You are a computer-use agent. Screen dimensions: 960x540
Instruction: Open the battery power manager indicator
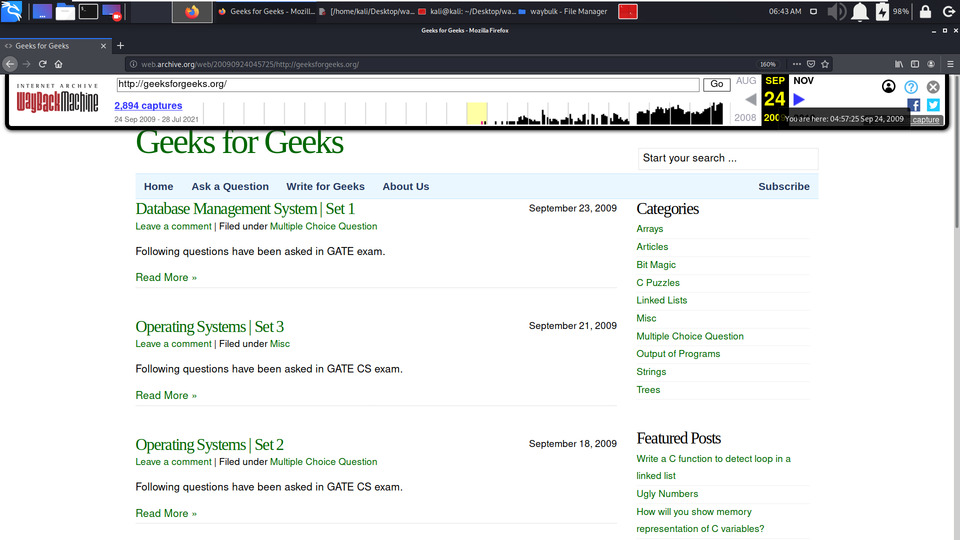click(882, 12)
